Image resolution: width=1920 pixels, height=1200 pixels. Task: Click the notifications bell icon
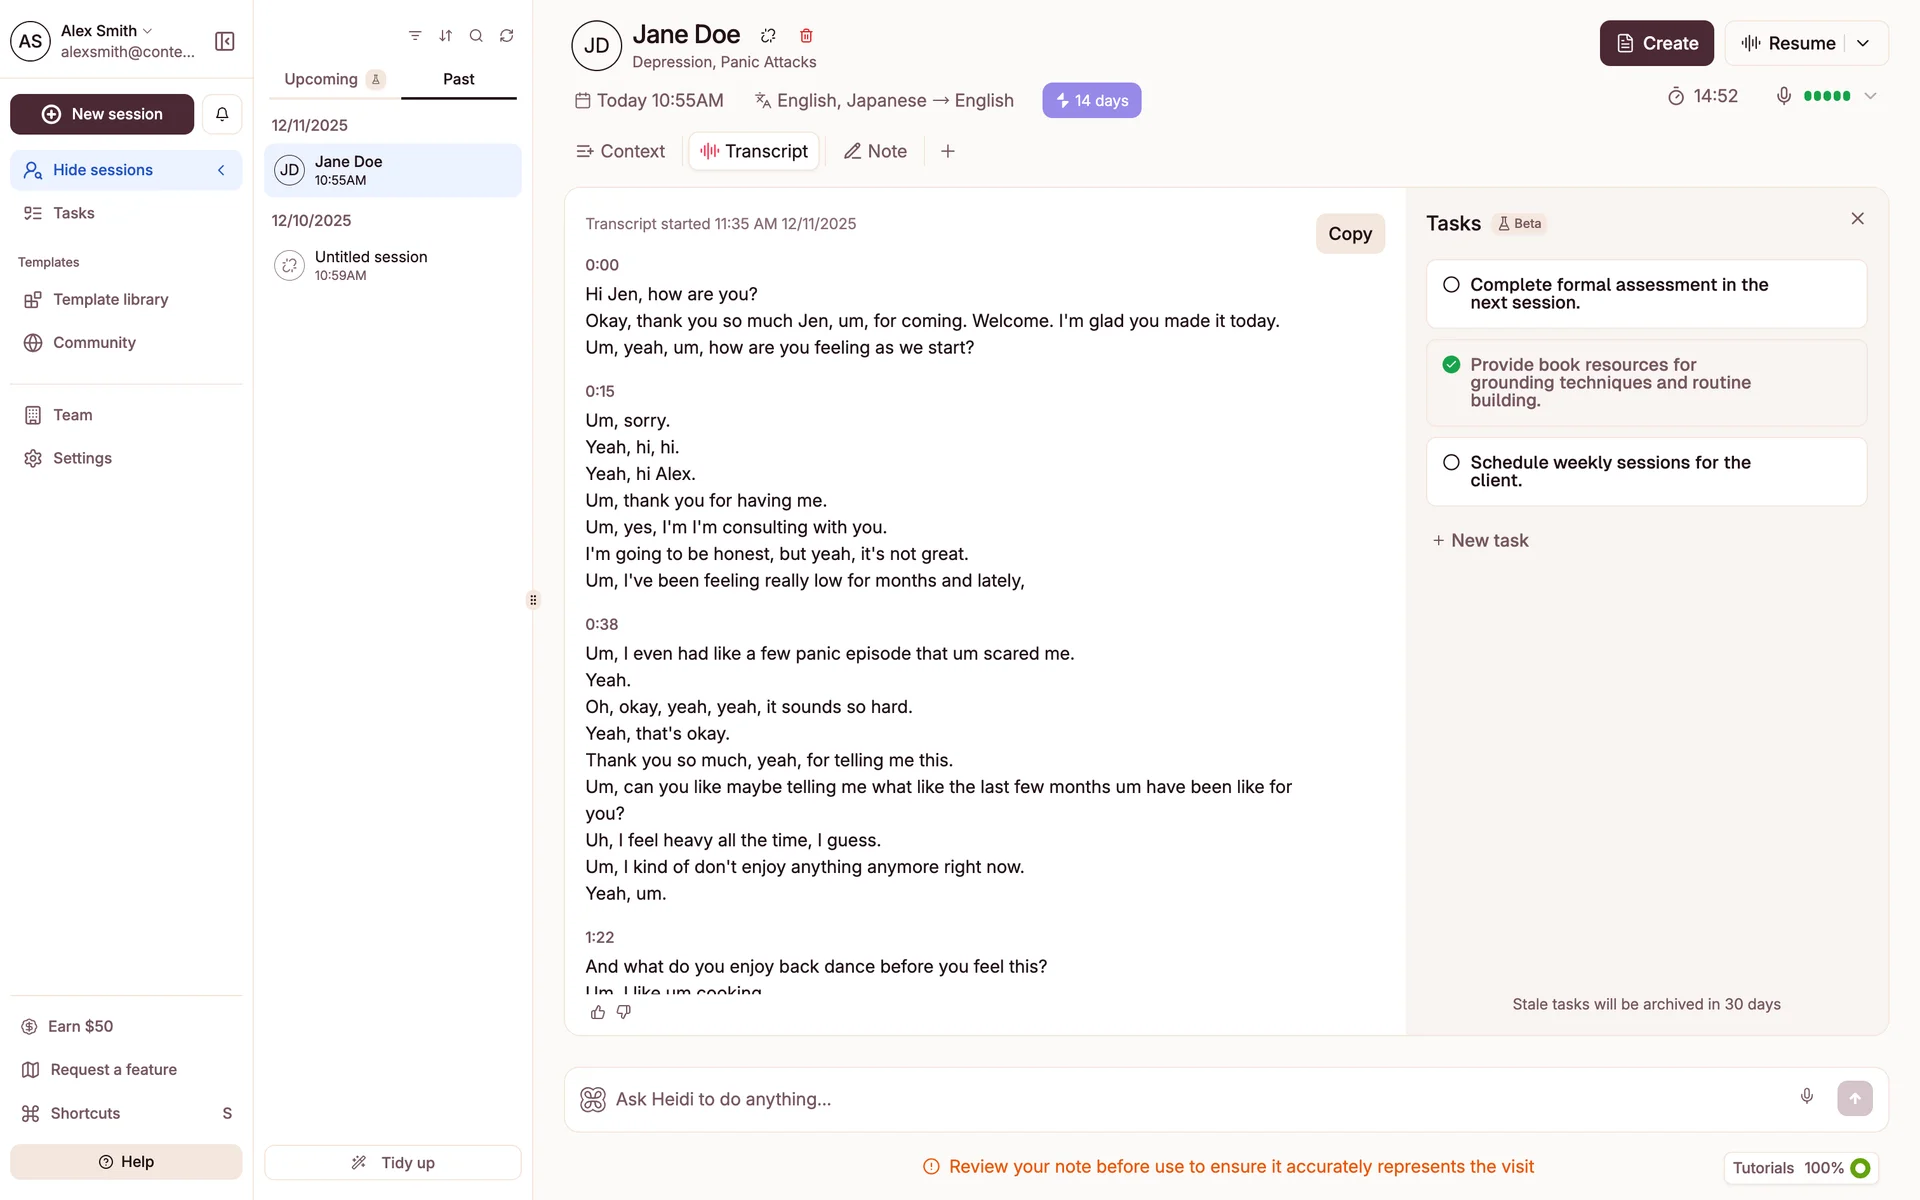coord(222,114)
